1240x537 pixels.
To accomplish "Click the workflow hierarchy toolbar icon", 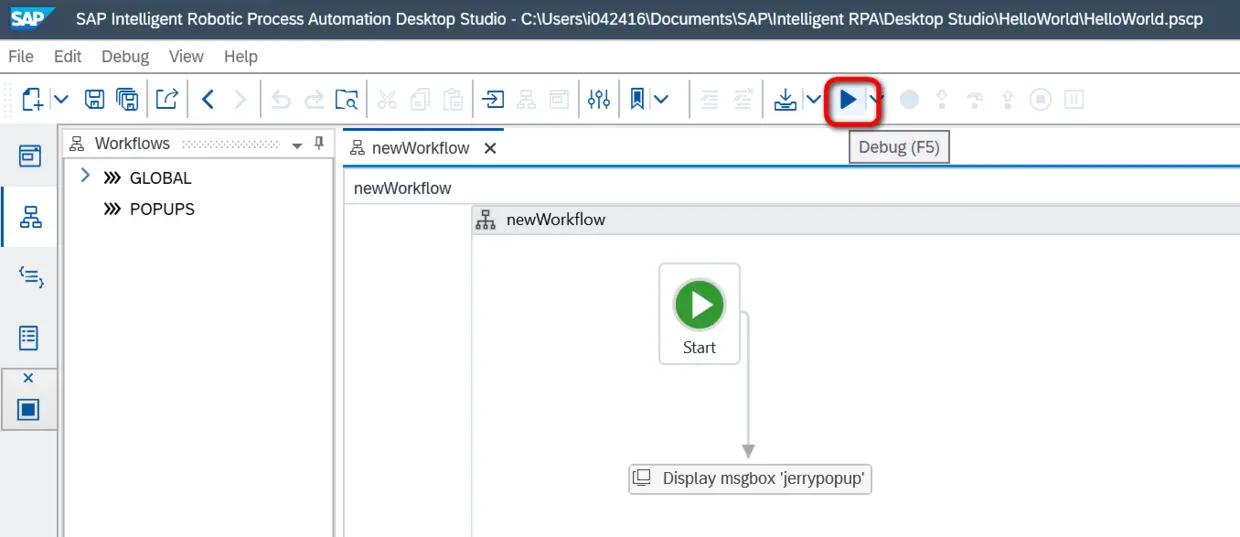I will pos(526,99).
